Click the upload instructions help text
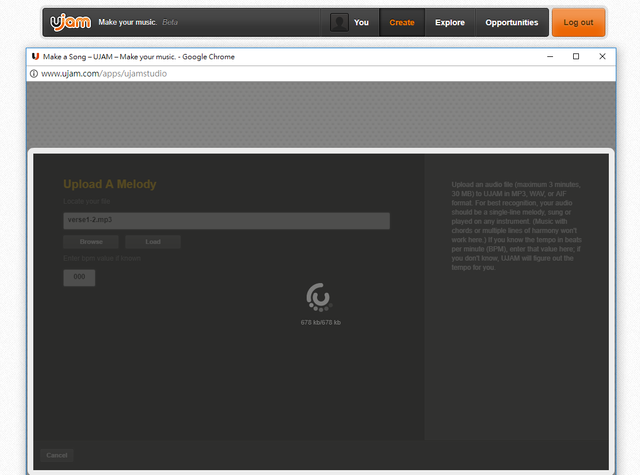 [517, 226]
